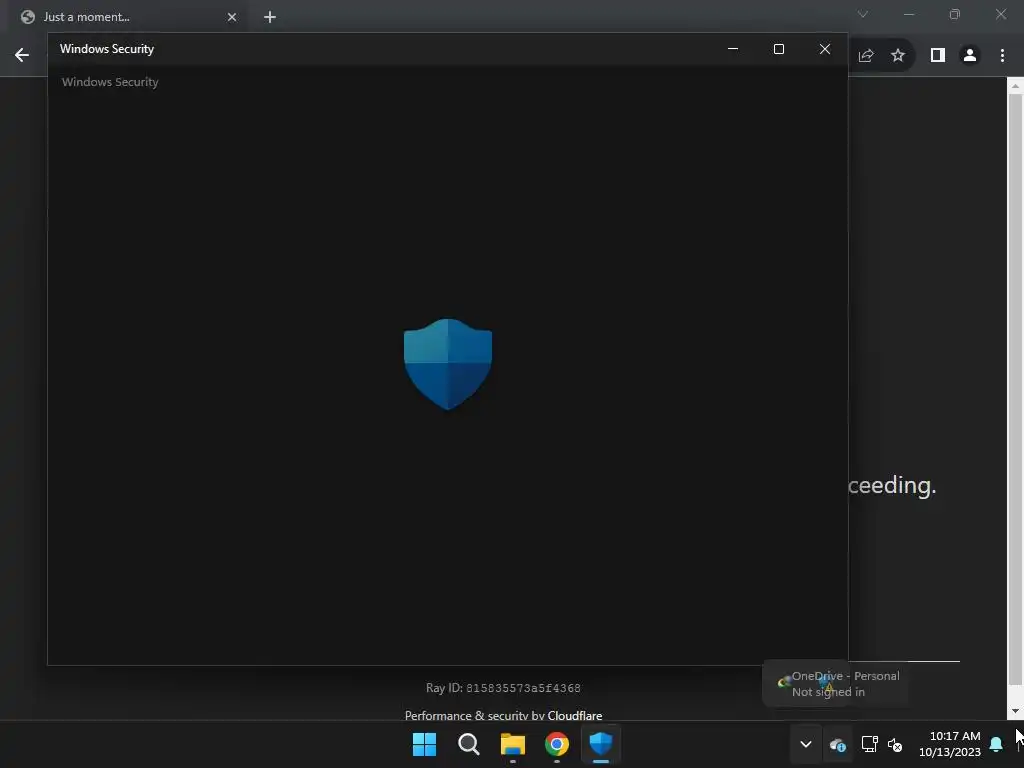Toggle the Chrome side panel
Viewport: 1024px width, 768px height.
(x=938, y=55)
